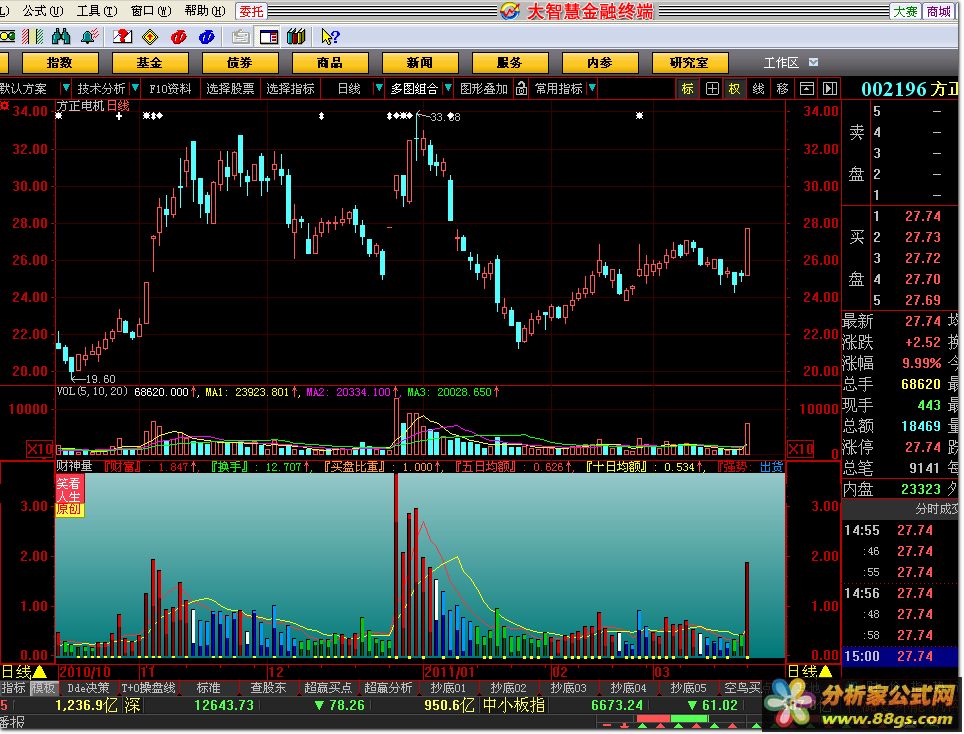This screenshot has width=964, height=734.
Task: Open the 多图组合 dropdown arrow
Action: [448, 89]
